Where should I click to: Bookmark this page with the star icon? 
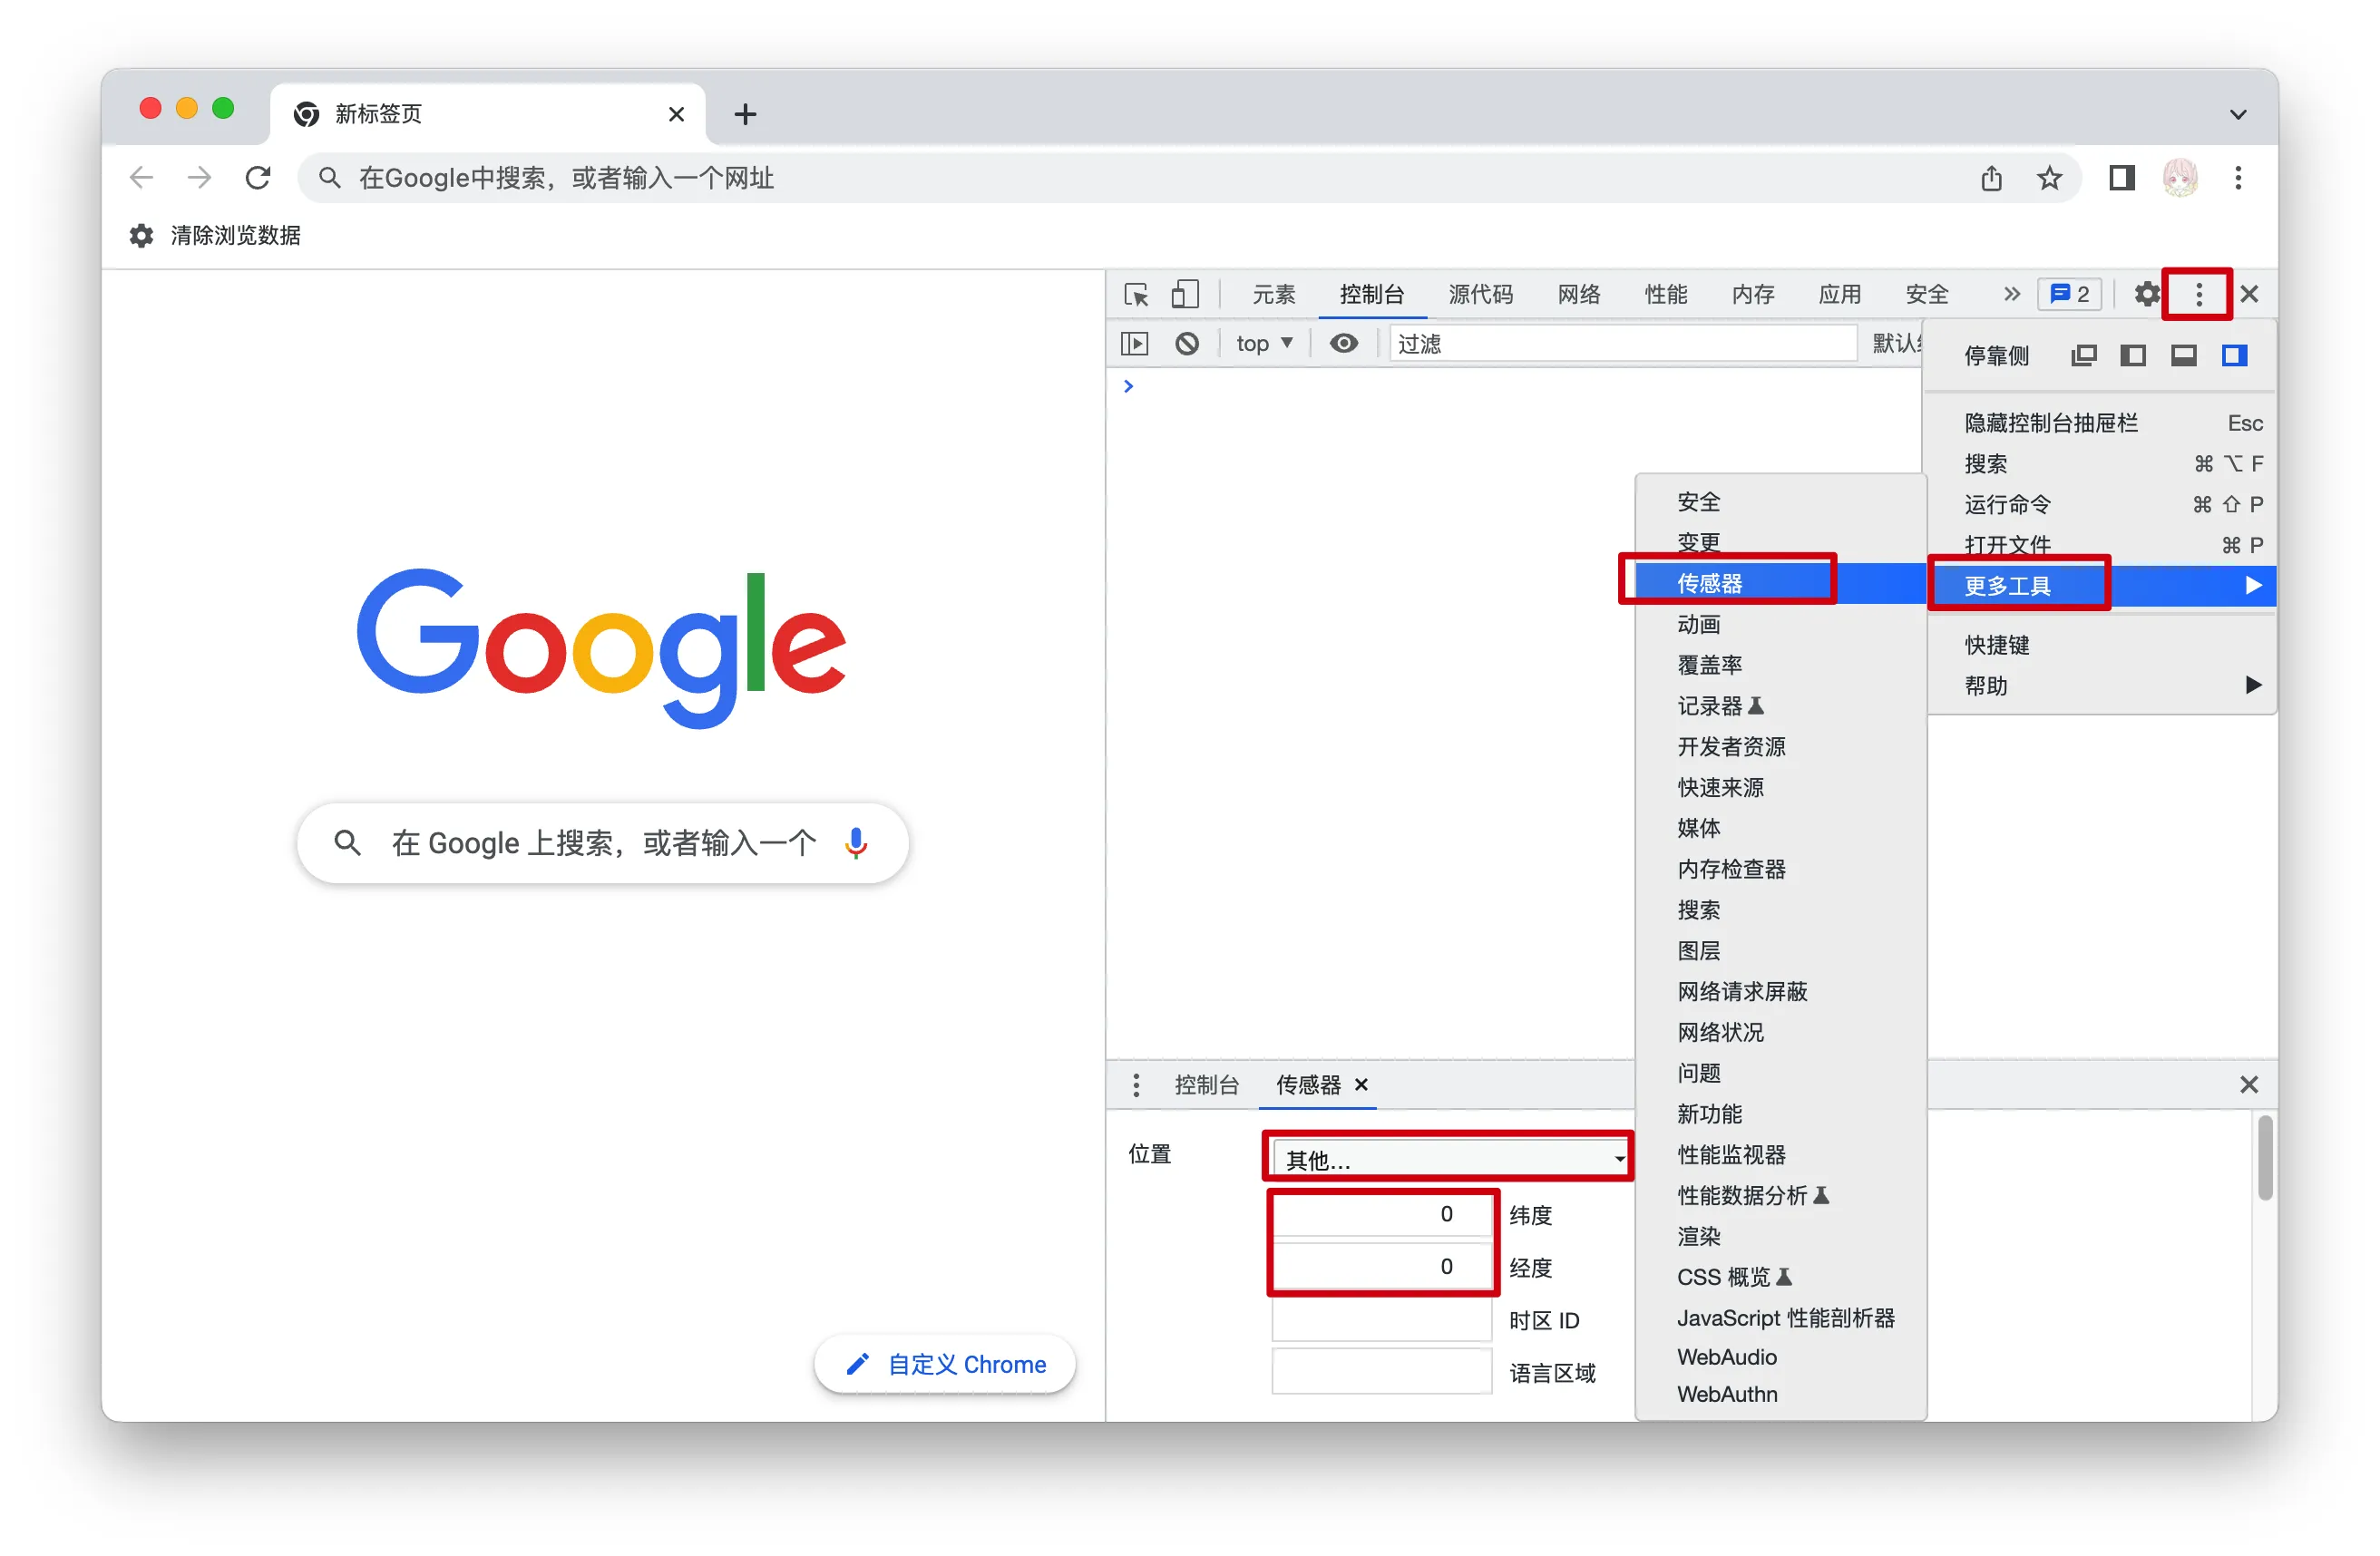2049,178
